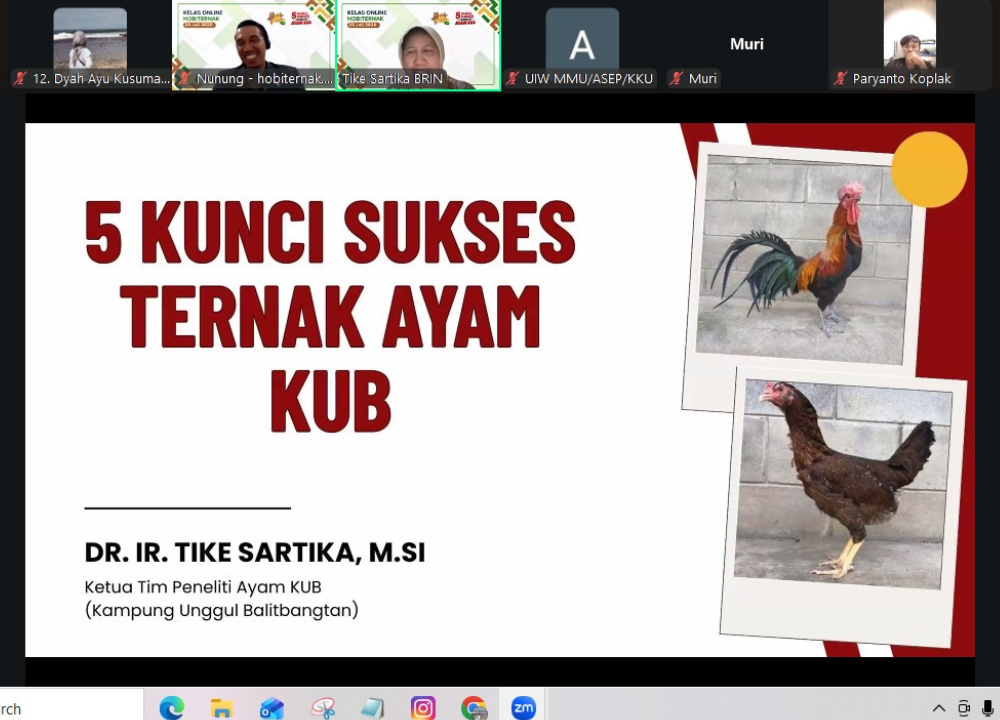Click the 'UIW MMU/ASEP/KKU' name label
Image resolution: width=1000 pixels, height=720 pixels.
[589, 78]
